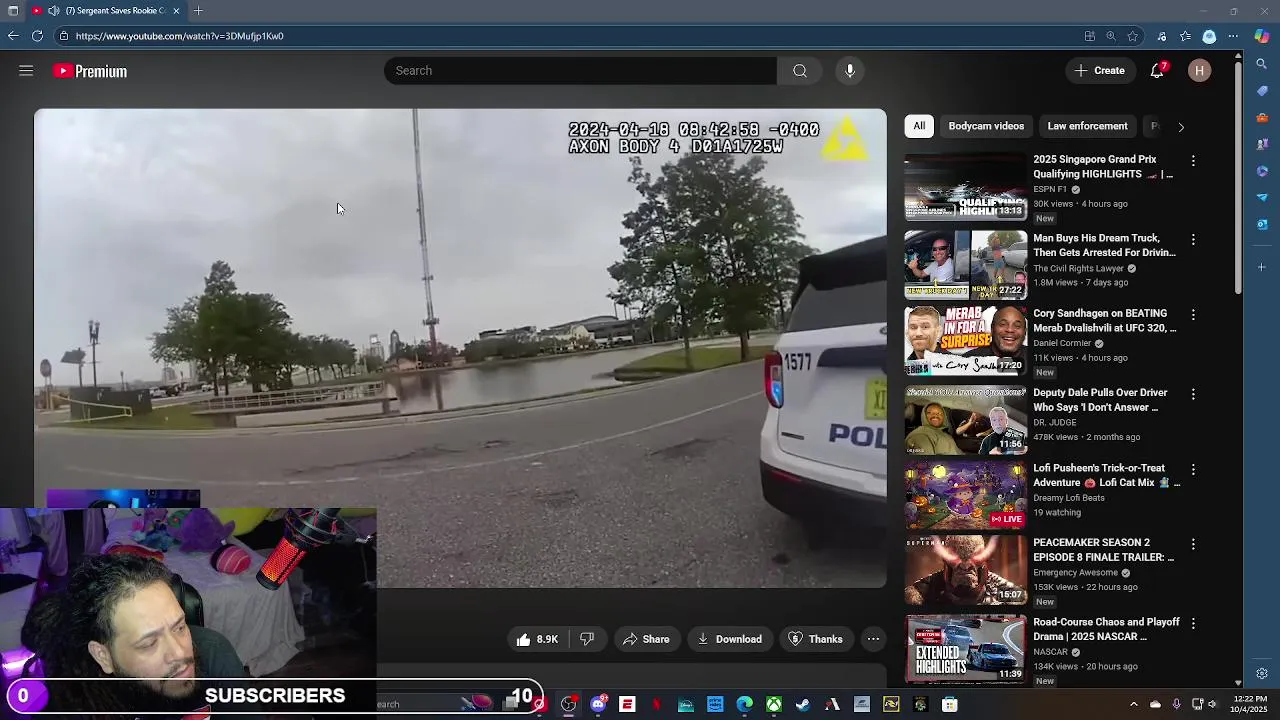Open Lofi Pusheen's Trick-or-Treat live thumbnail

pos(965,495)
